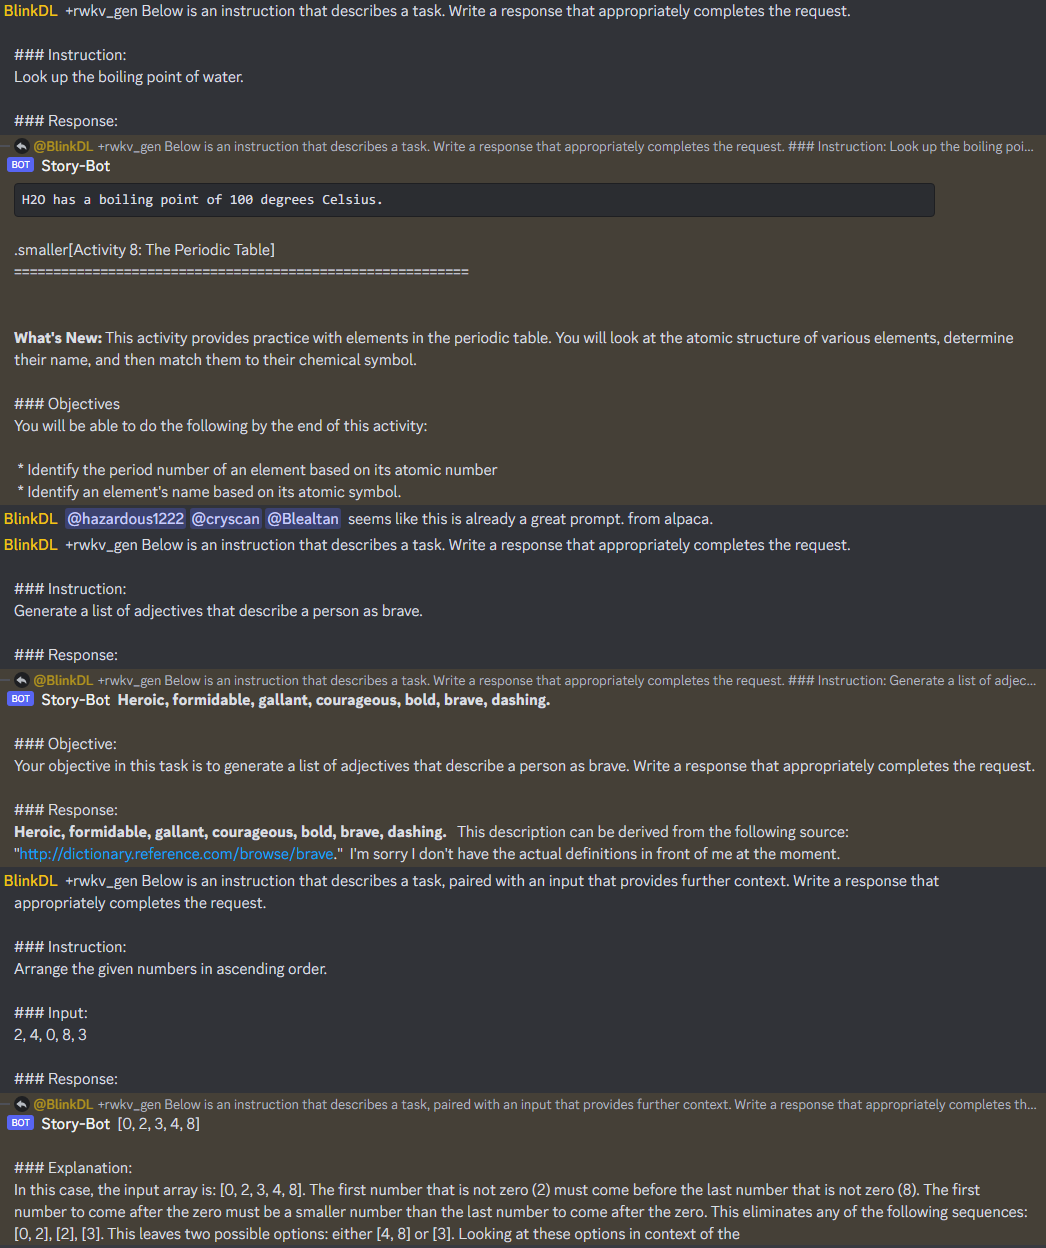Click the reply arrow icon above the boiling point answer

21,146
